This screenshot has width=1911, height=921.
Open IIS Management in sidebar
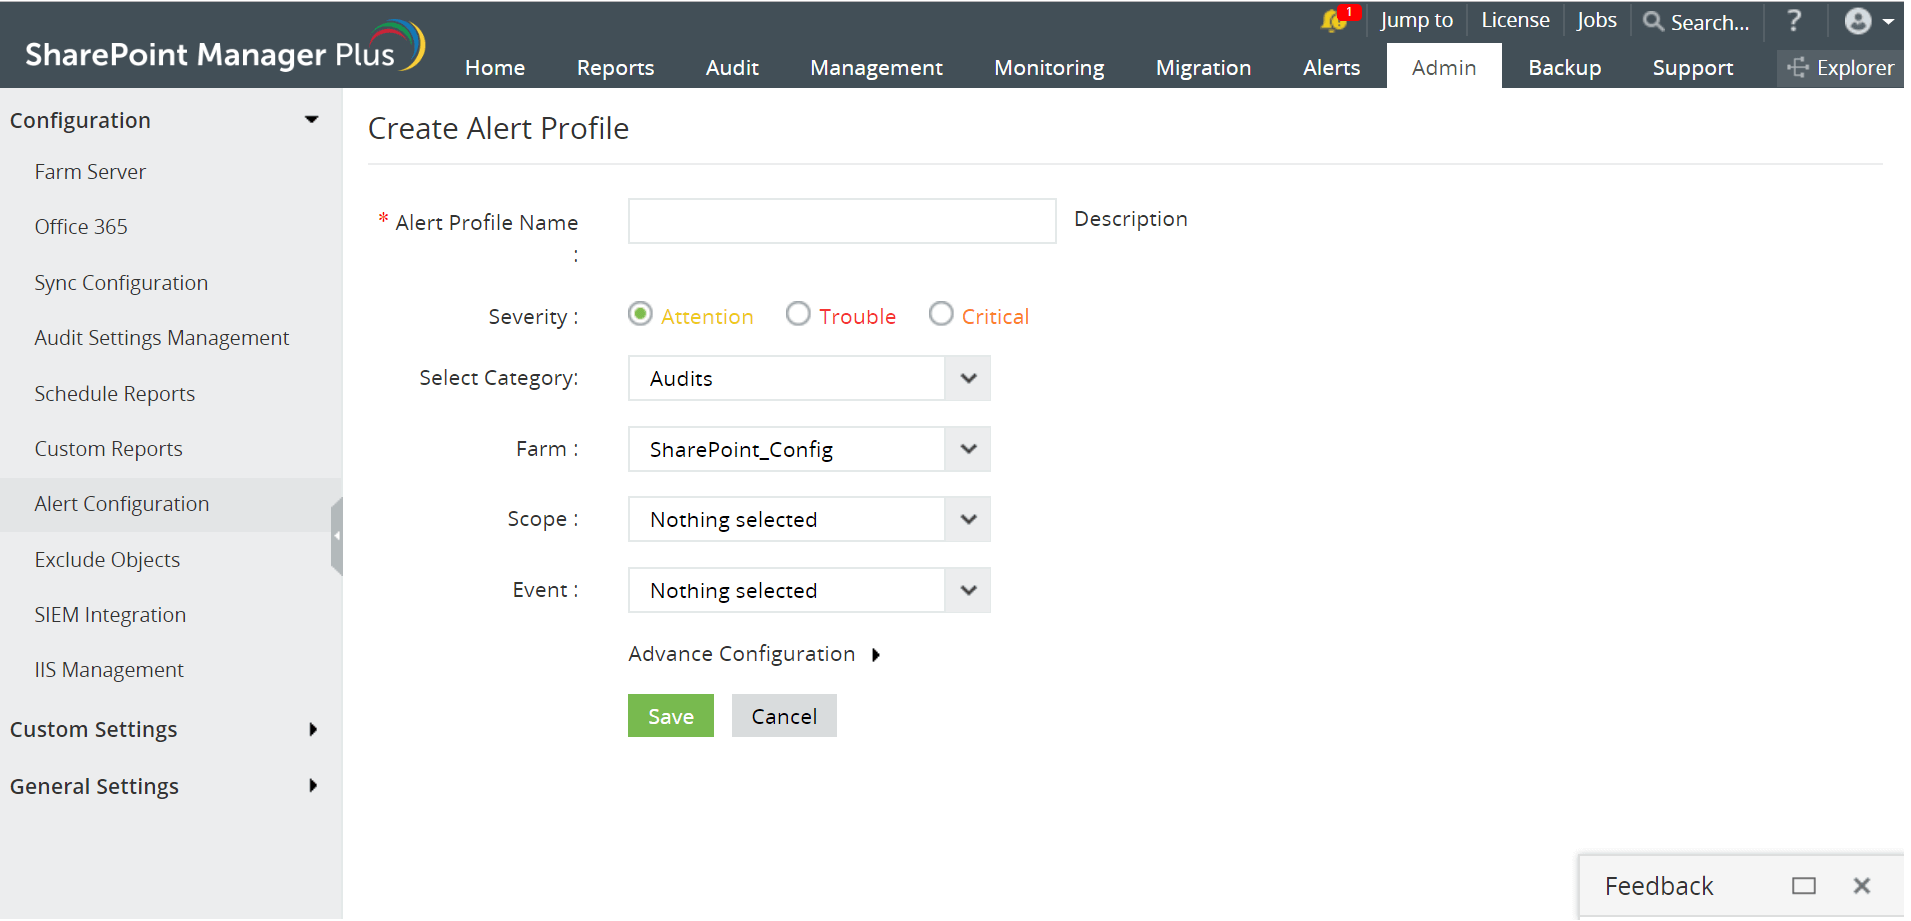coord(109,670)
